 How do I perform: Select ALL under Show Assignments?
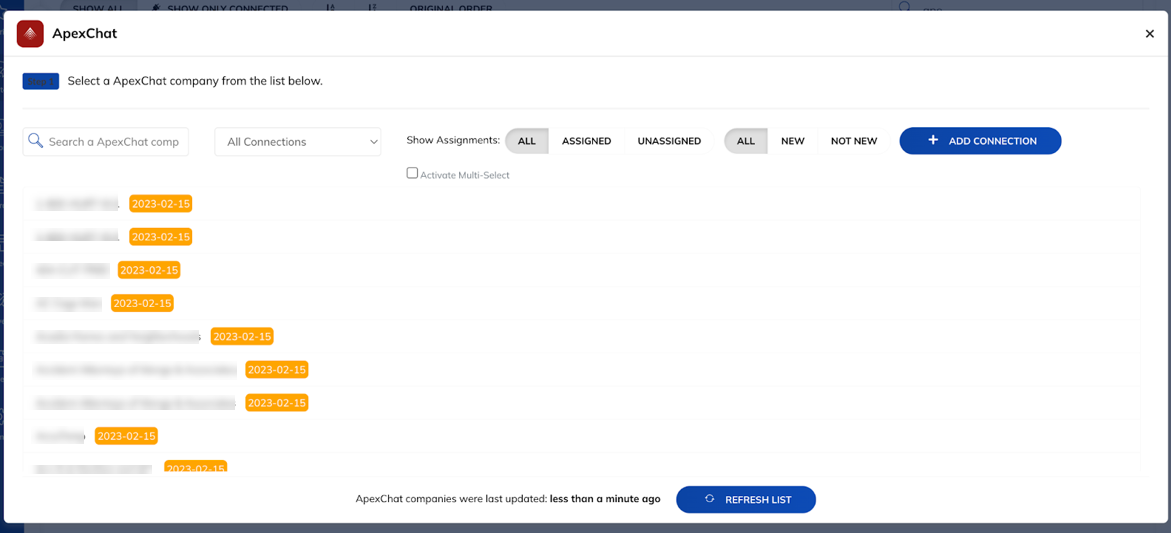[x=527, y=141]
